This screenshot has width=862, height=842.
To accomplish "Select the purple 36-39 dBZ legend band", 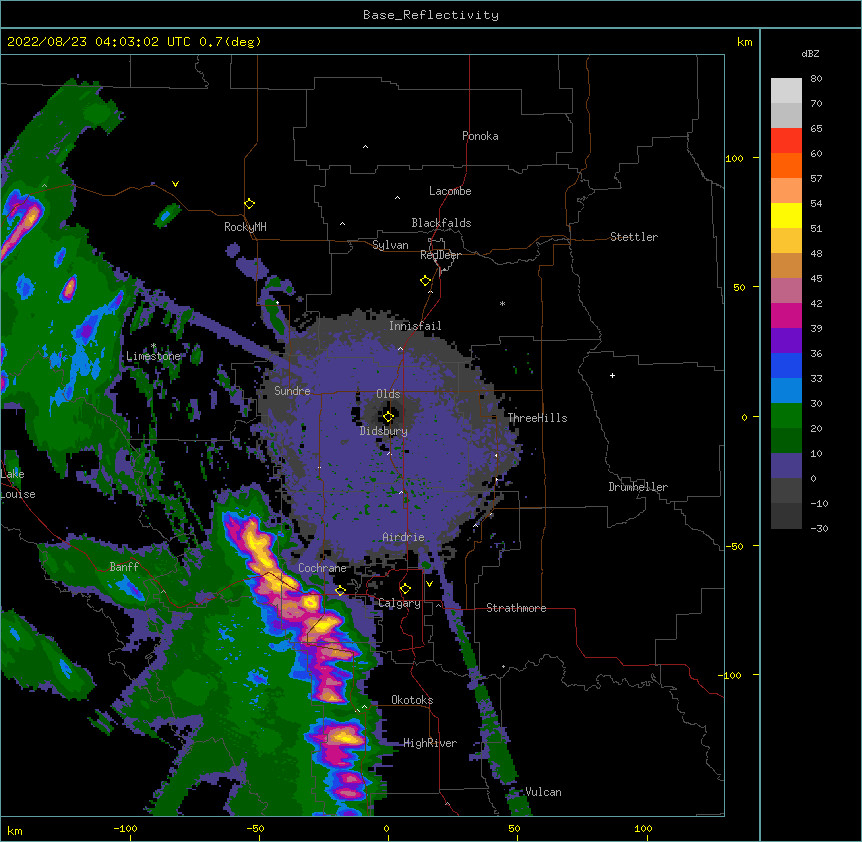I will click(x=786, y=340).
